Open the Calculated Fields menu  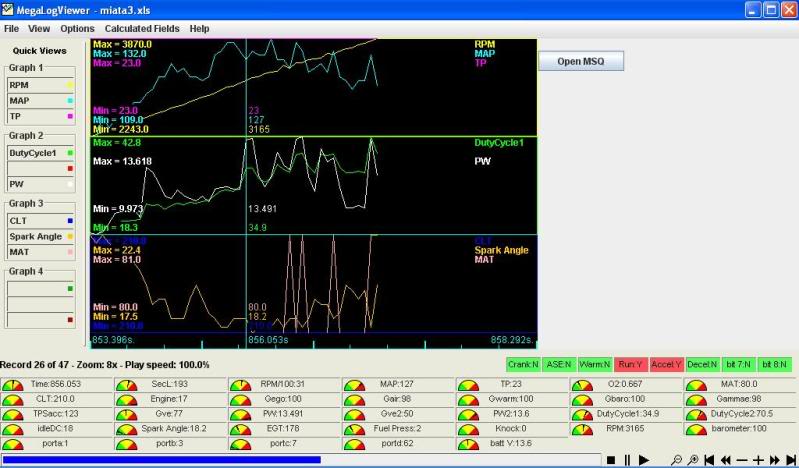(x=142, y=29)
